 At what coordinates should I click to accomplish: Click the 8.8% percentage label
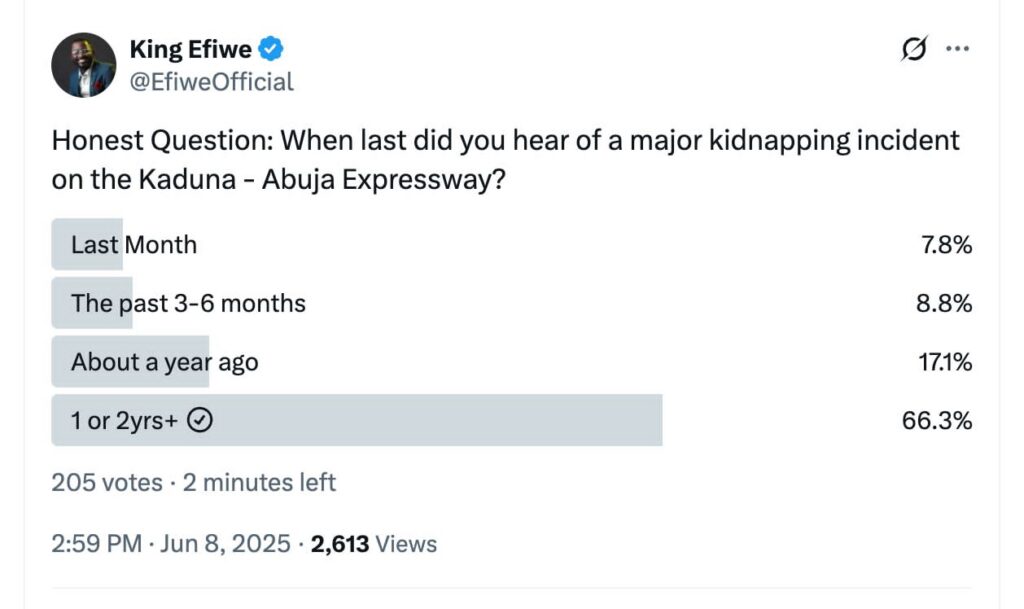click(944, 304)
